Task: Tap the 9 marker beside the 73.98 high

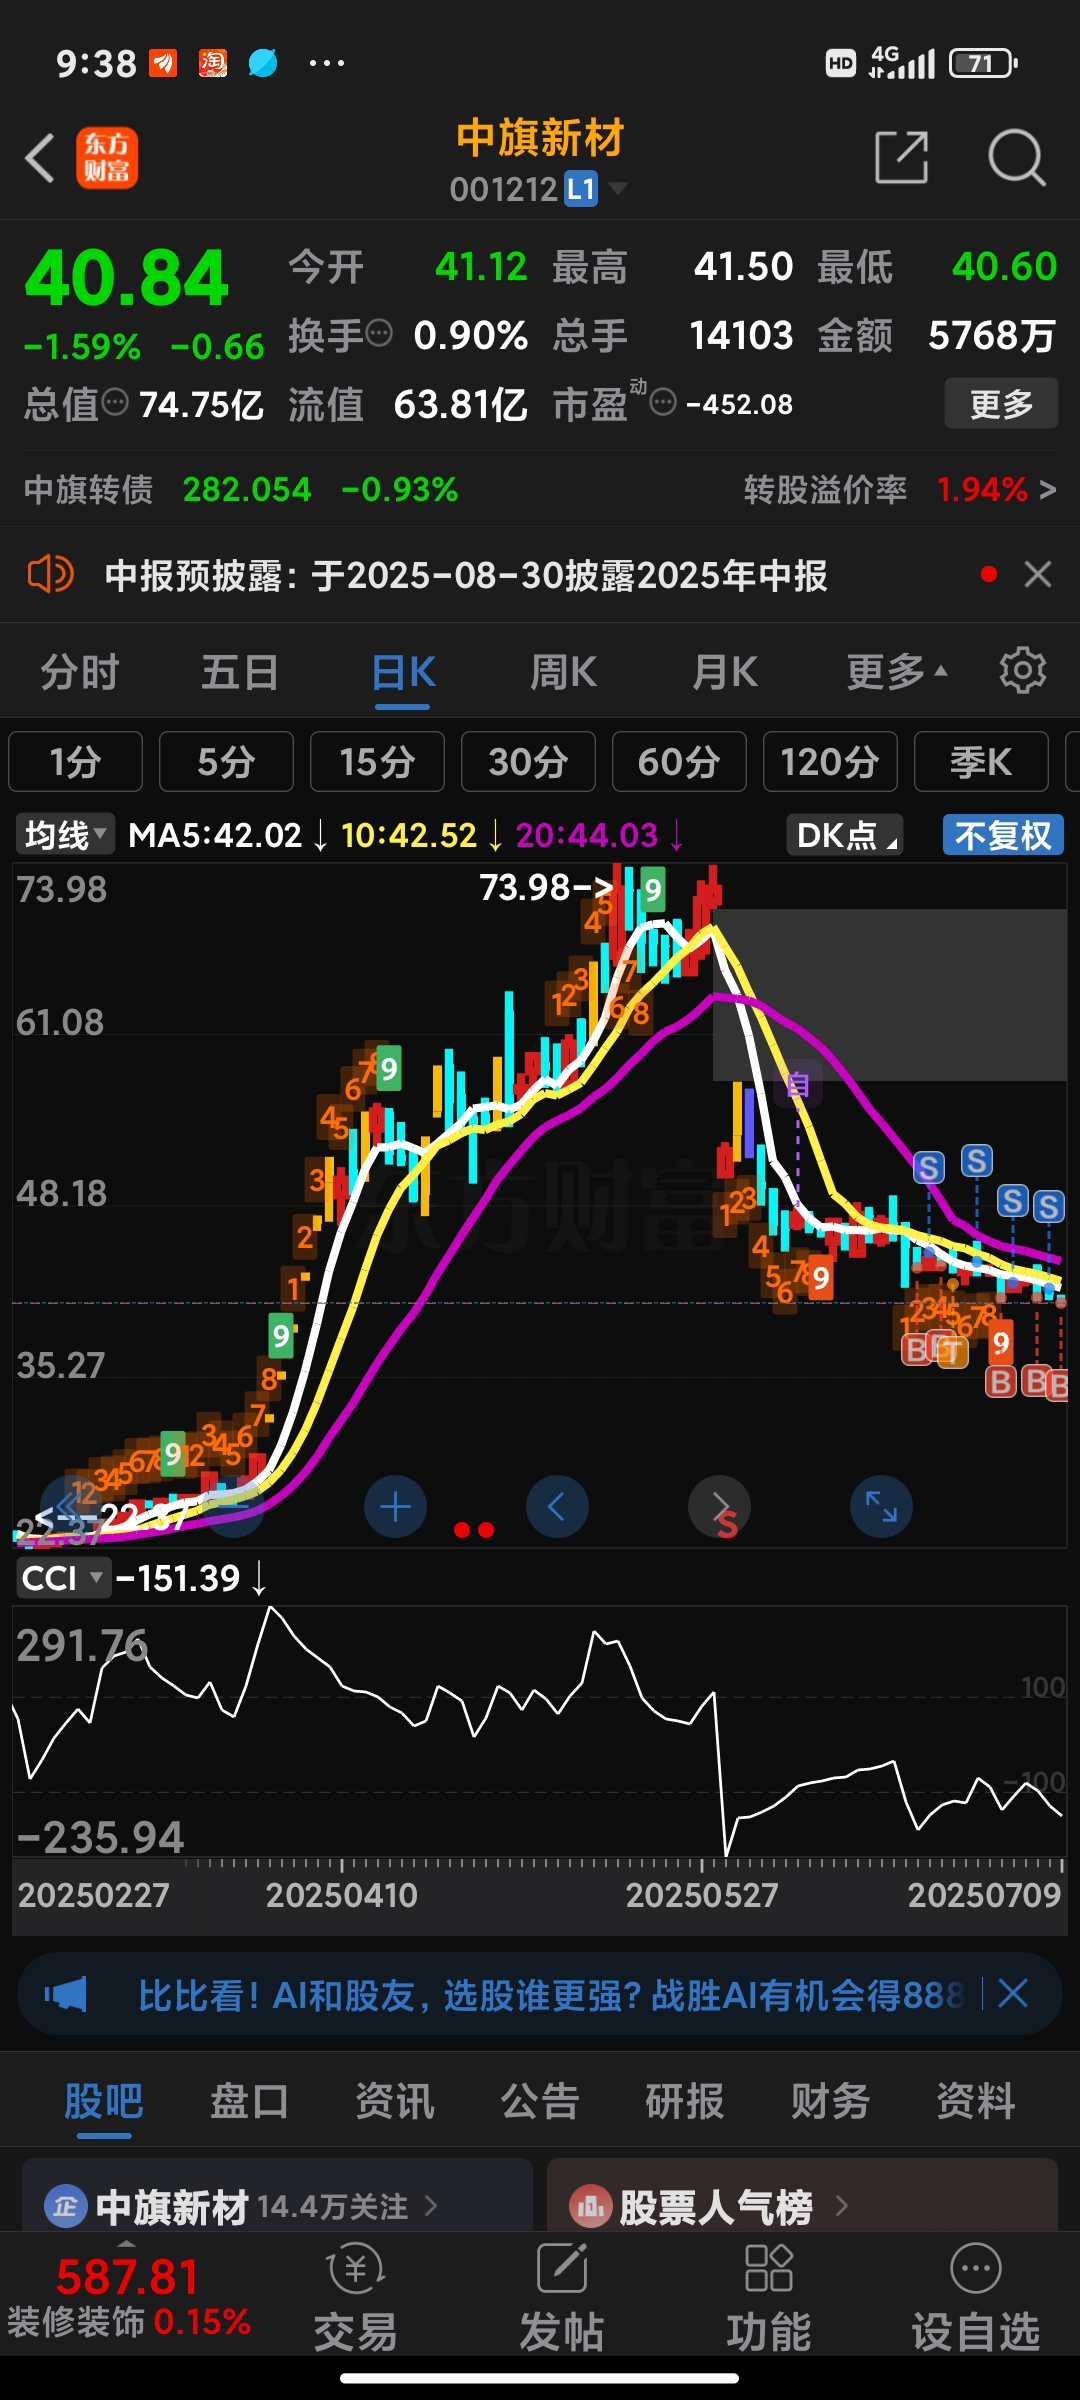Action: (x=653, y=889)
